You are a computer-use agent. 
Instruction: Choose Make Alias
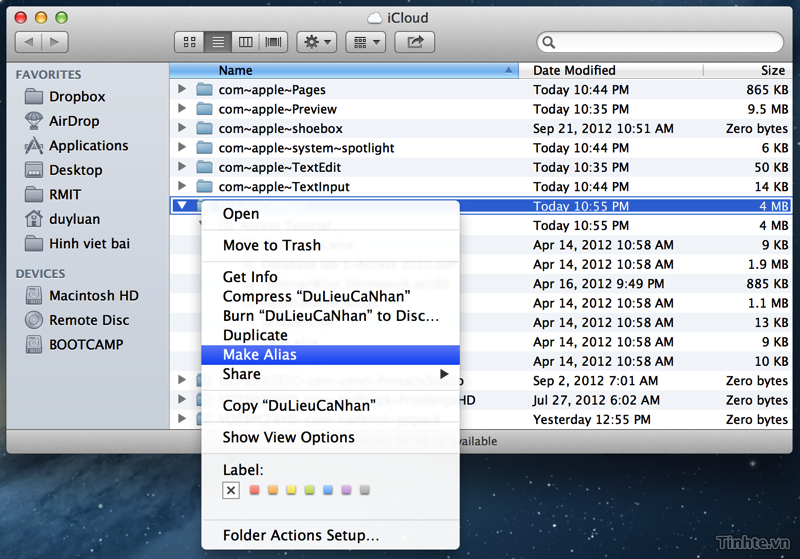(331, 354)
